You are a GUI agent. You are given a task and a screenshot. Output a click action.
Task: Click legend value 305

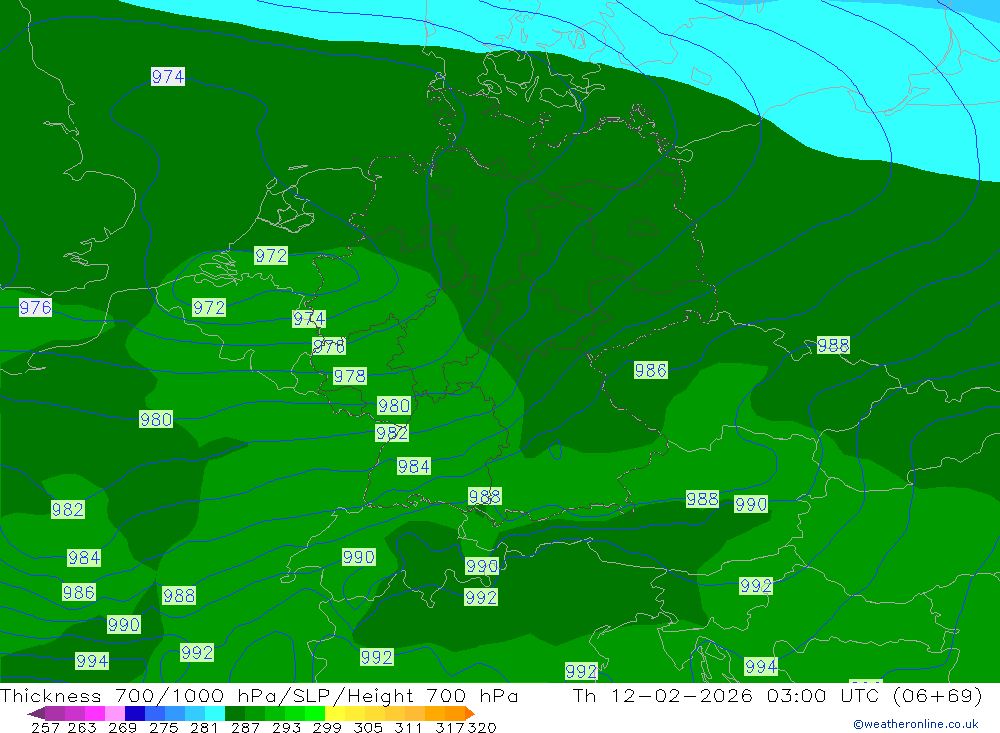368,728
